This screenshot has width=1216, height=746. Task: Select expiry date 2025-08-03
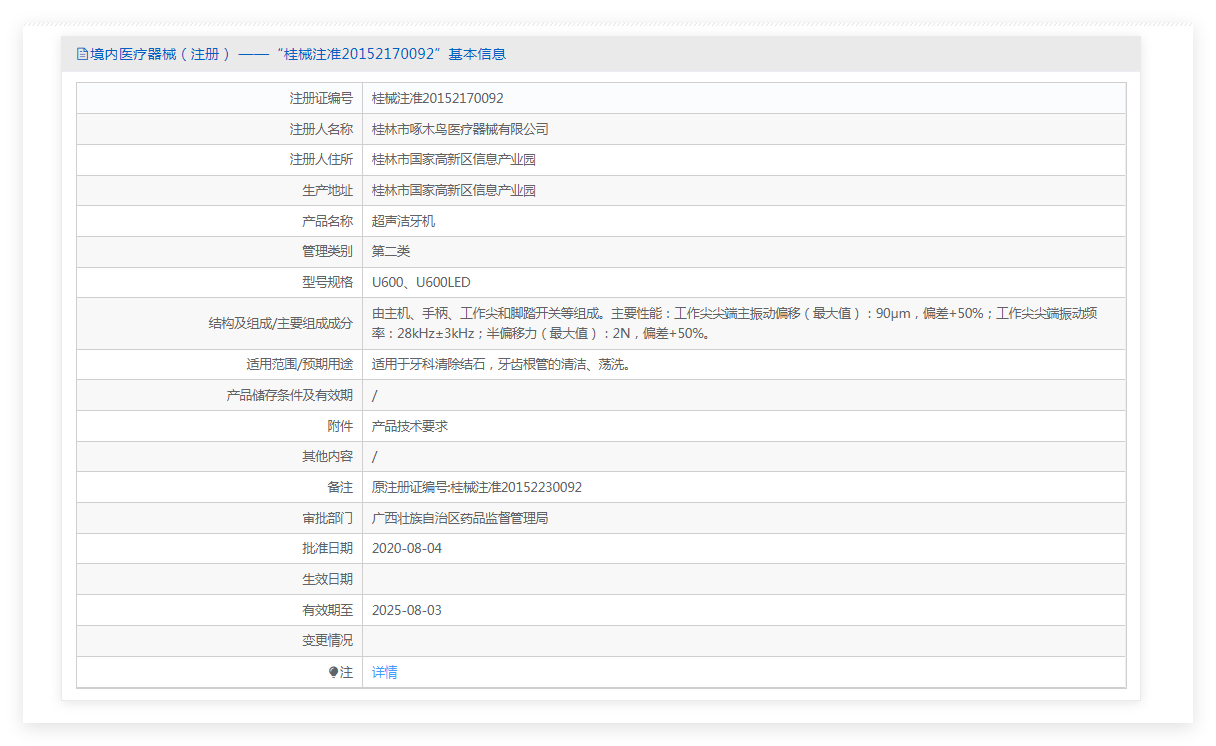[407, 610]
